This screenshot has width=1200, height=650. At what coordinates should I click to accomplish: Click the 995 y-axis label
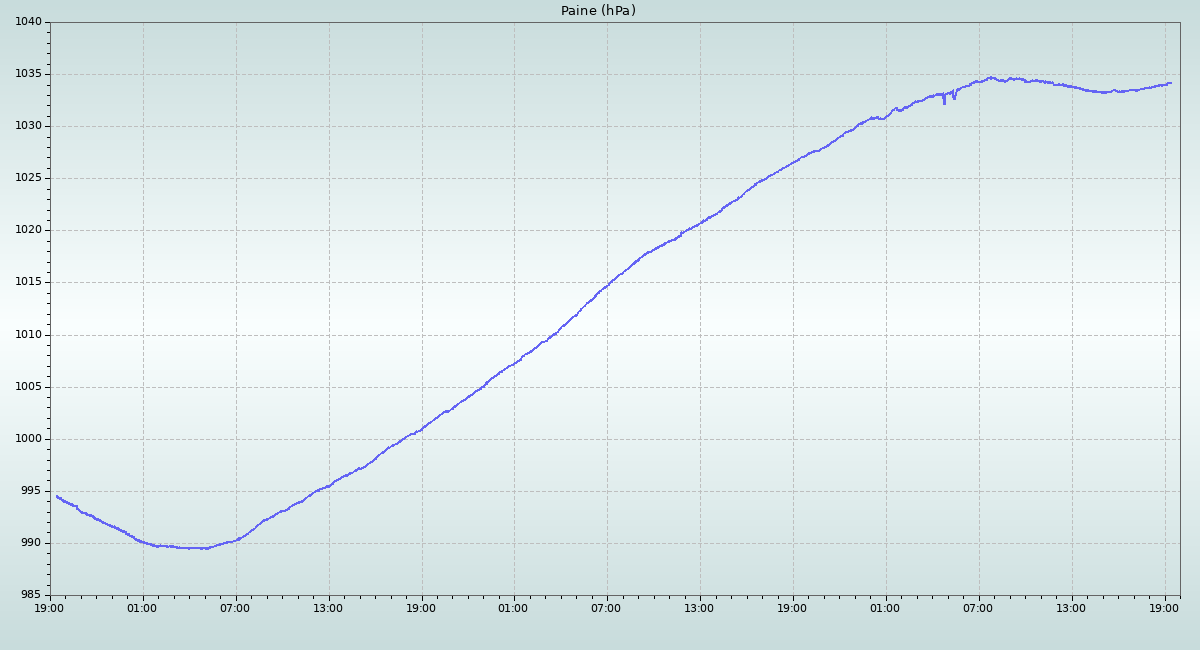tap(31, 491)
